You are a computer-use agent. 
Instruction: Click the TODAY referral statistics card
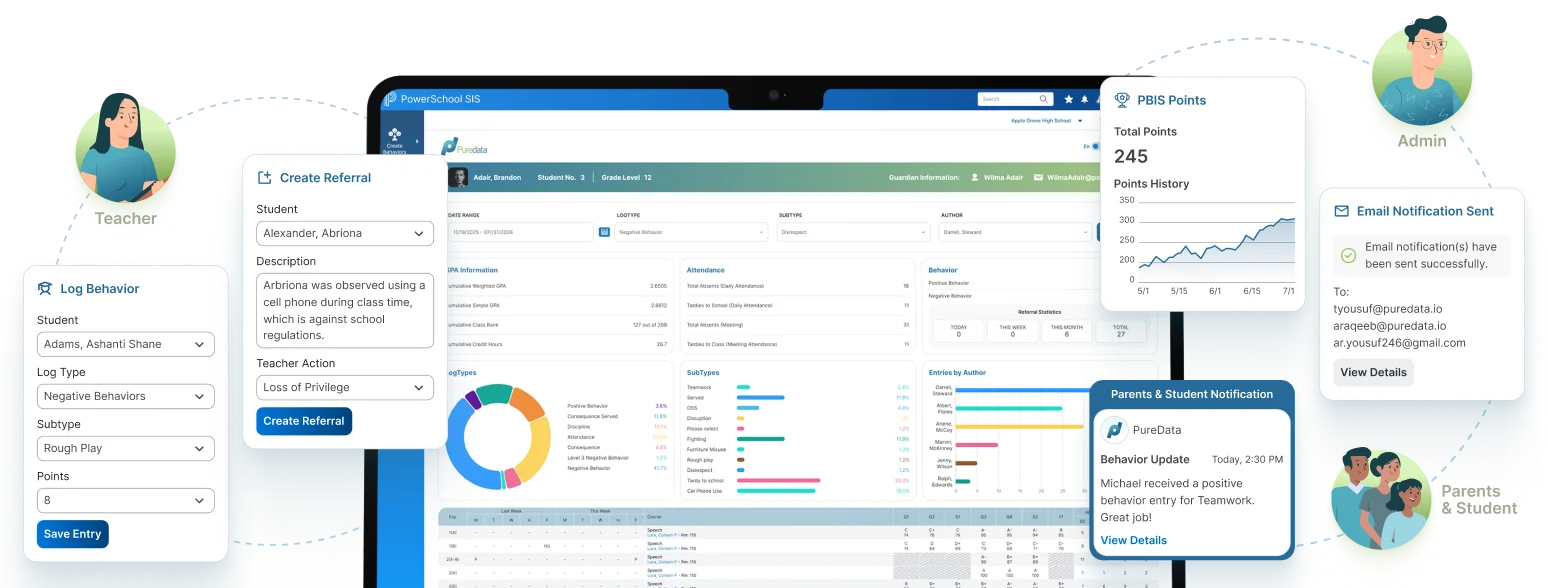(958, 331)
